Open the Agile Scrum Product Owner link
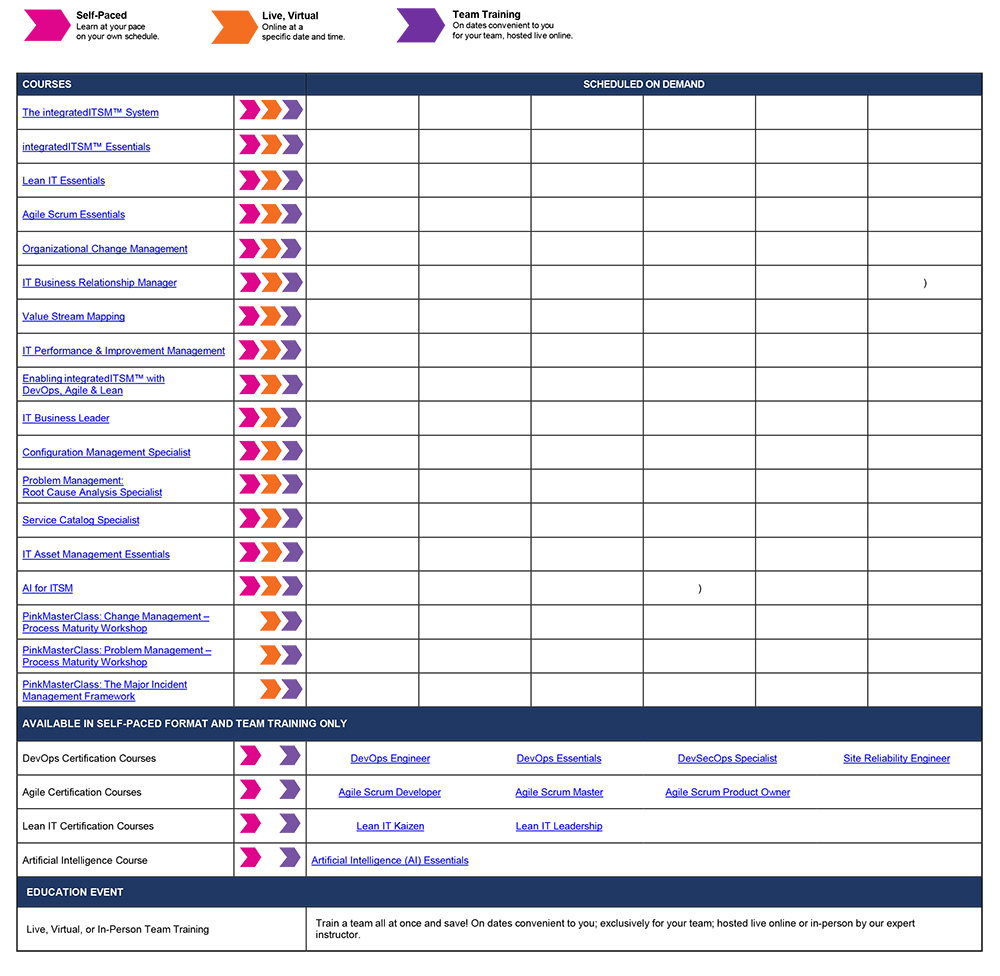 coord(727,793)
